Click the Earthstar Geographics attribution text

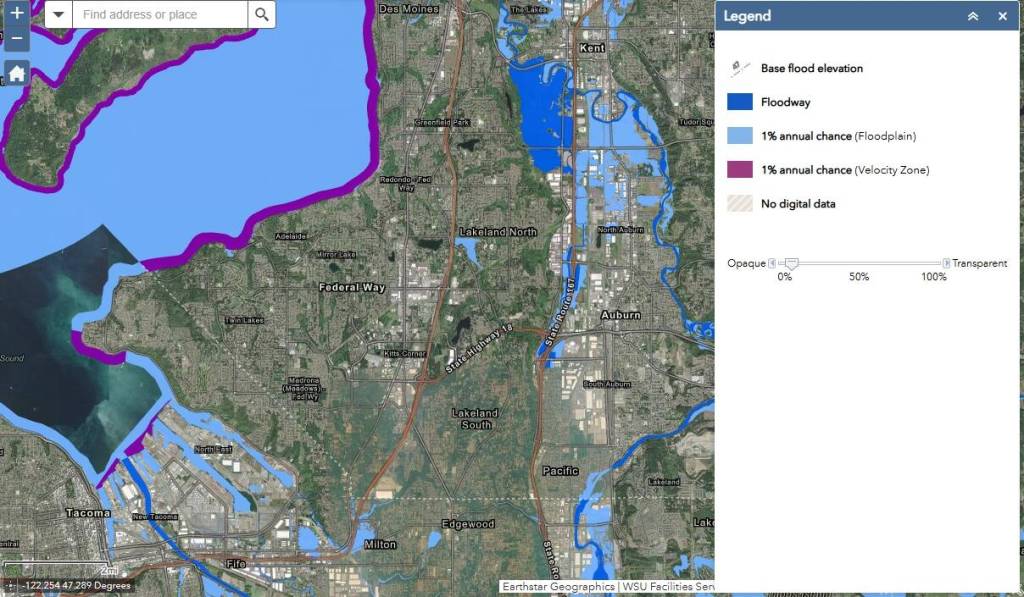(x=558, y=587)
